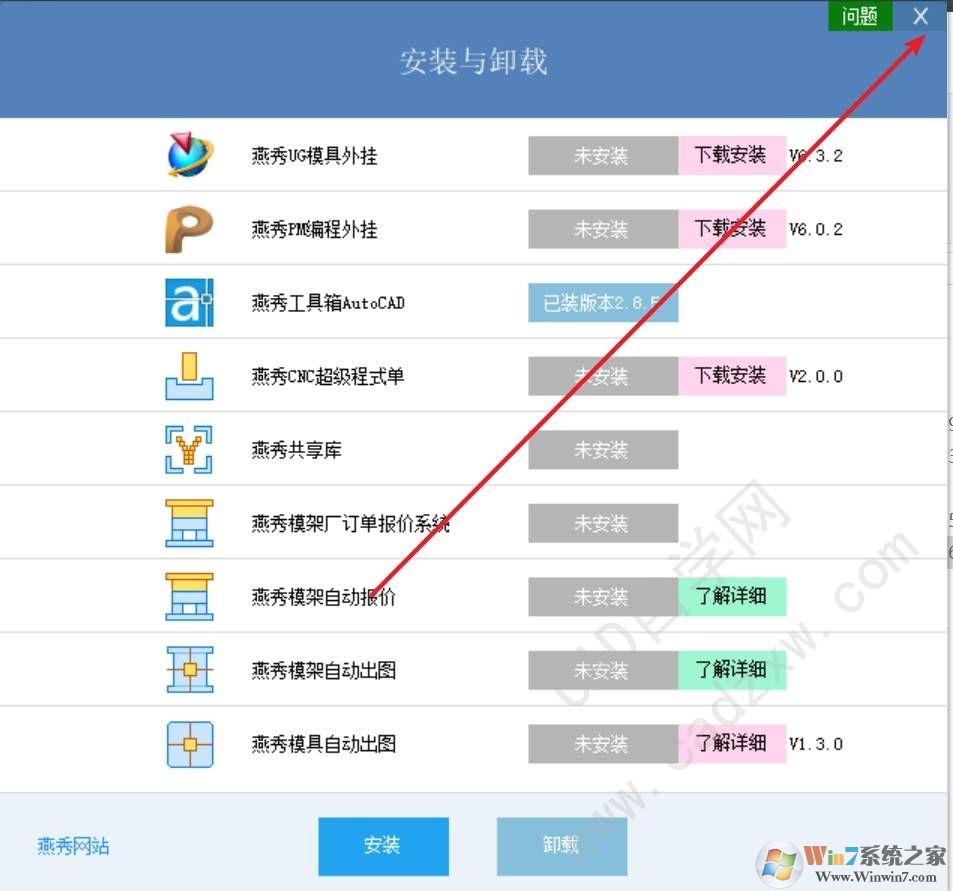Open 了解详细 for 燕秀模架自动报价
The height and width of the screenshot is (891, 953).
[x=732, y=596]
